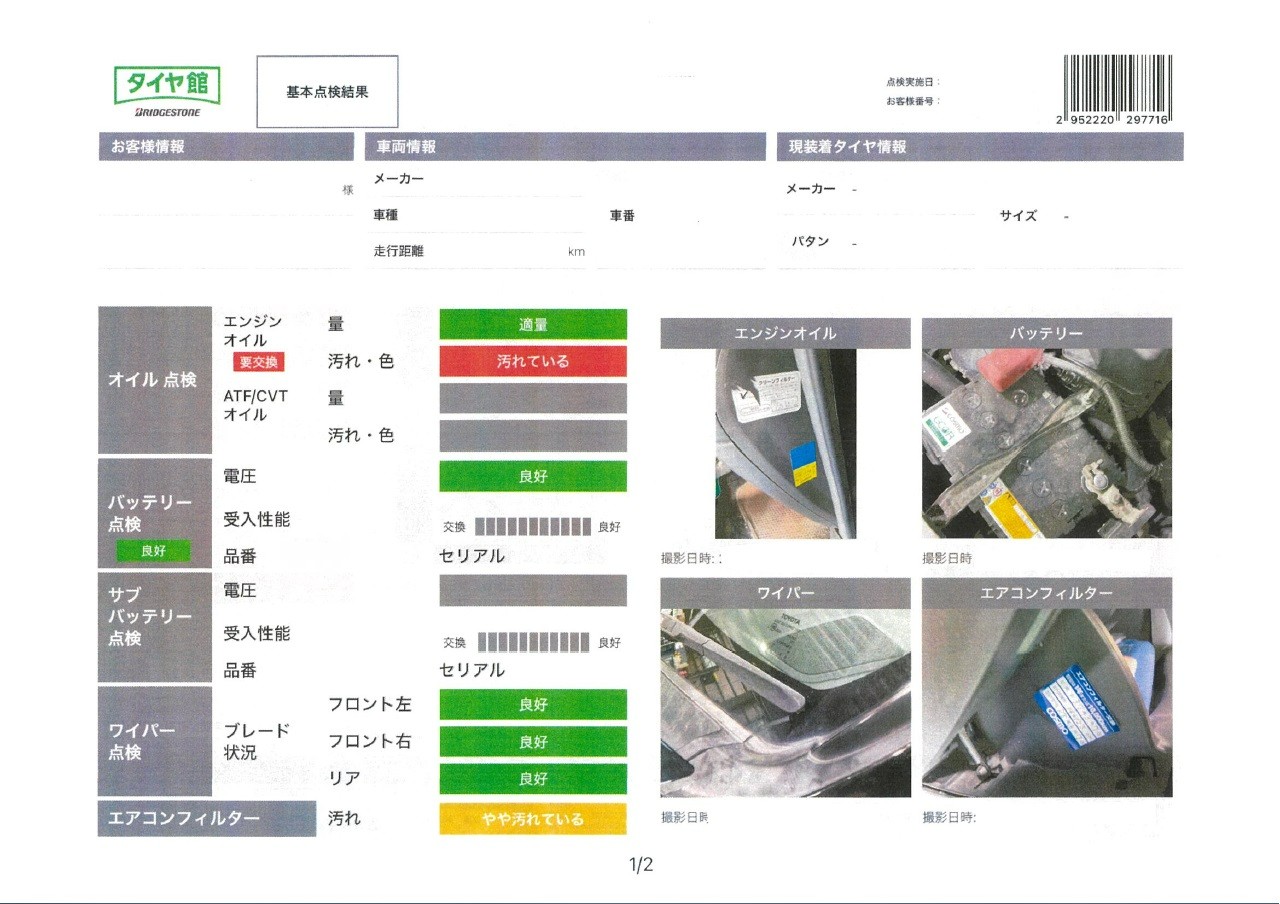Click the sub battery 受入性能 gauge bar
The height and width of the screenshot is (904, 1280).
[x=533, y=642]
